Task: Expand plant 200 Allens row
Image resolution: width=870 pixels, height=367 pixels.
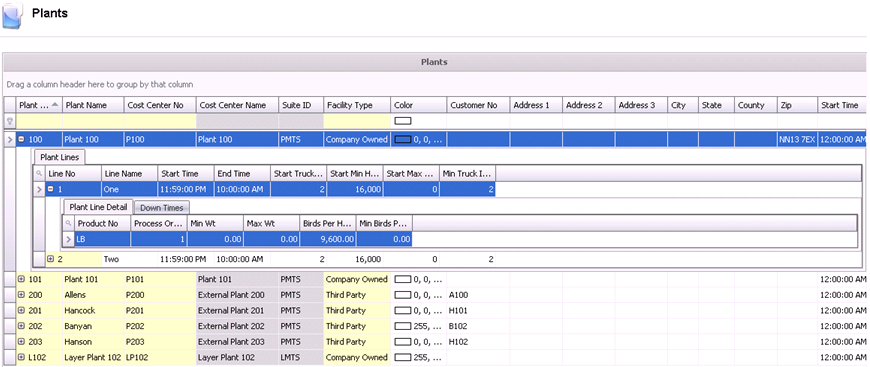Action: (x=22, y=295)
